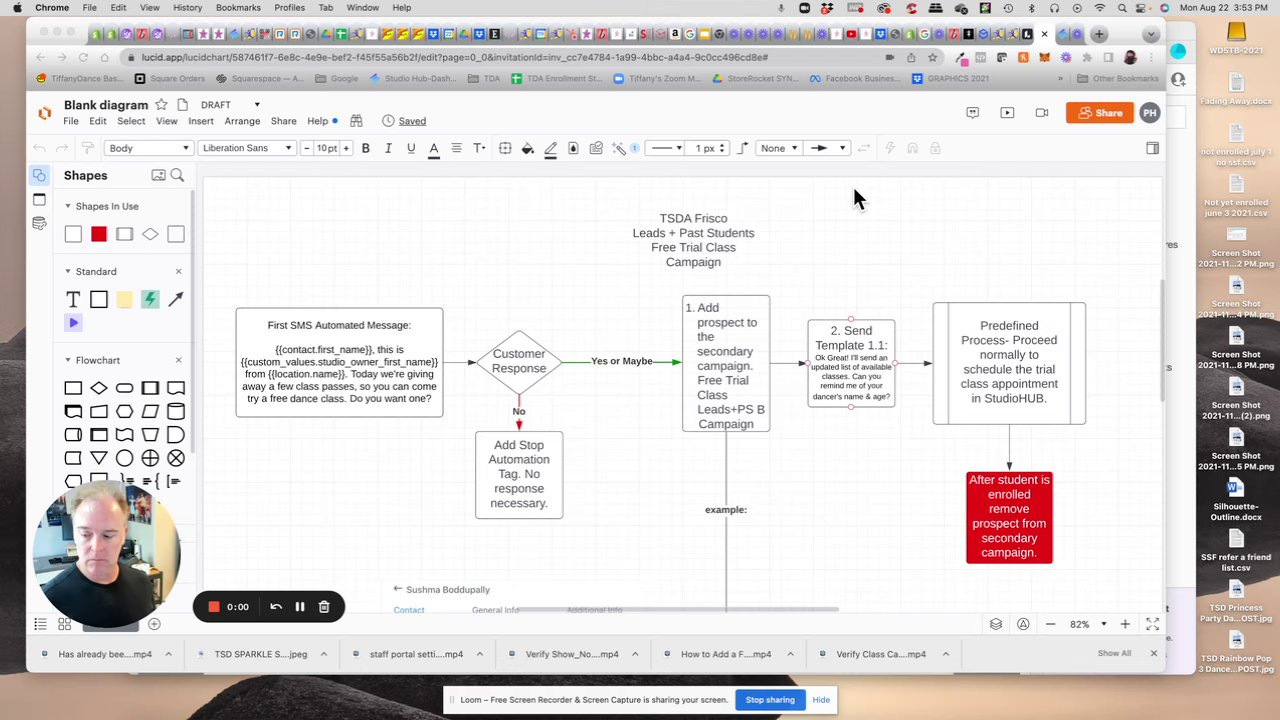Open the video camera icon
Image resolution: width=1280 pixels, height=720 pixels.
pyautogui.click(x=1042, y=112)
